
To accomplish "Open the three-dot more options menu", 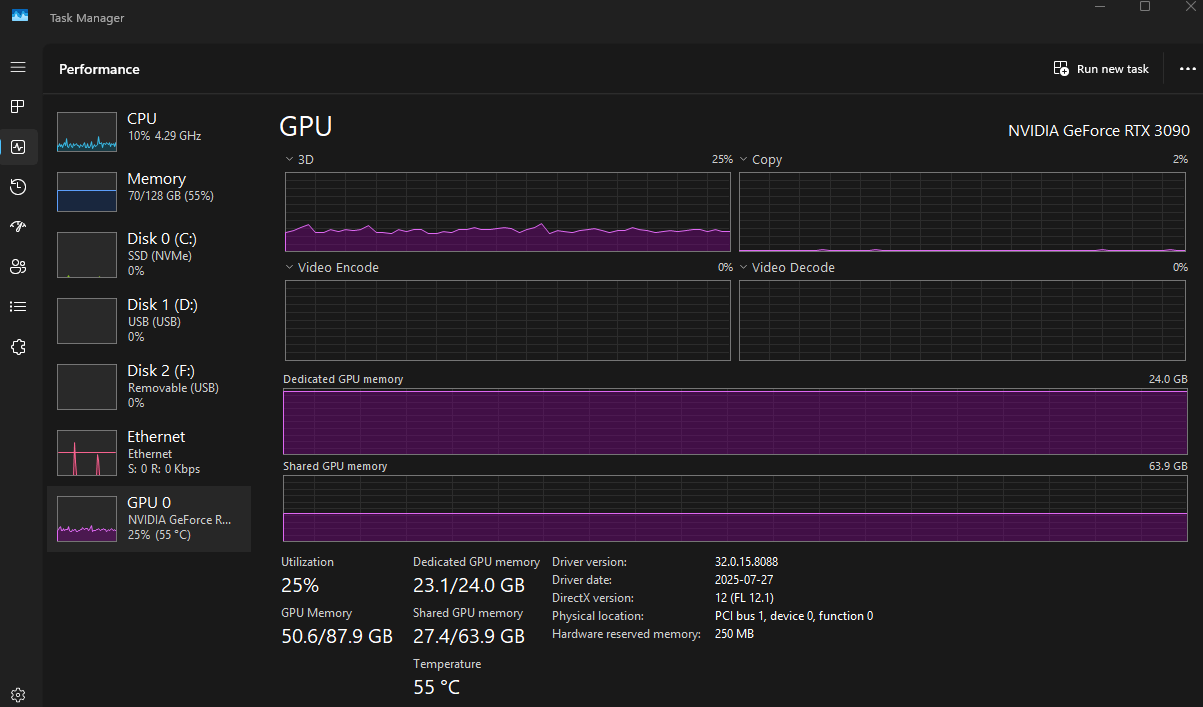I will pyautogui.click(x=1187, y=69).
